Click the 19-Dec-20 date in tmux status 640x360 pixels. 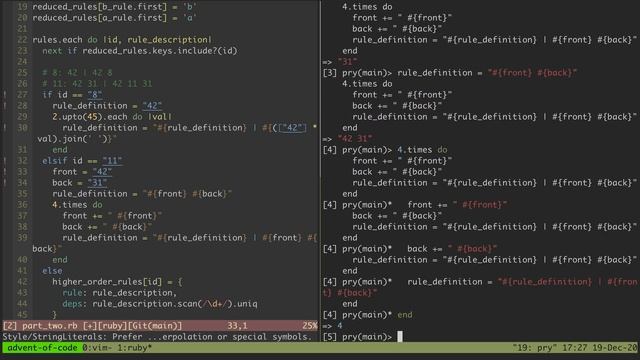615,348
